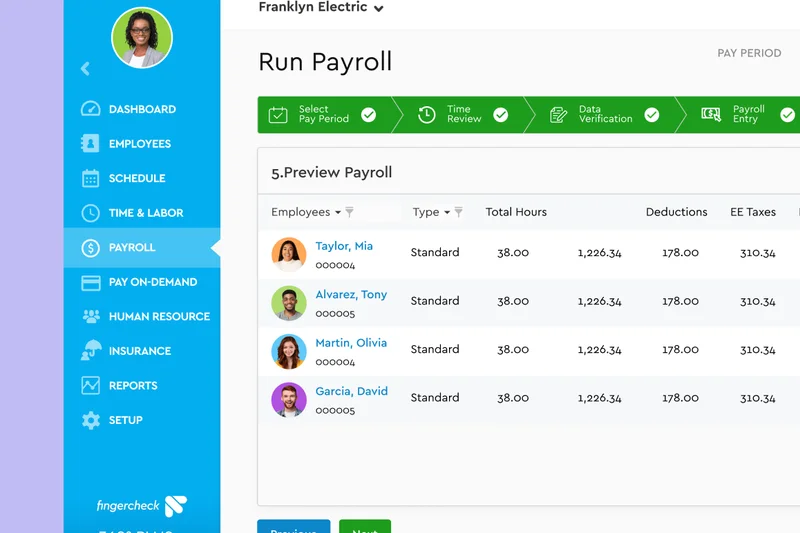Screen dimensions: 800x533
Task: Open the Employees column sort dropdown
Action: pyautogui.click(x=338, y=213)
